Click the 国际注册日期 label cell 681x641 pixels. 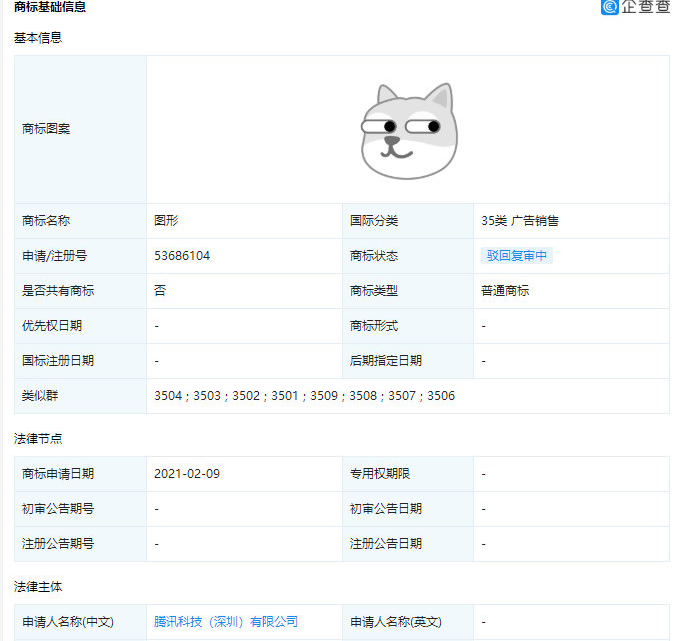click(80, 361)
